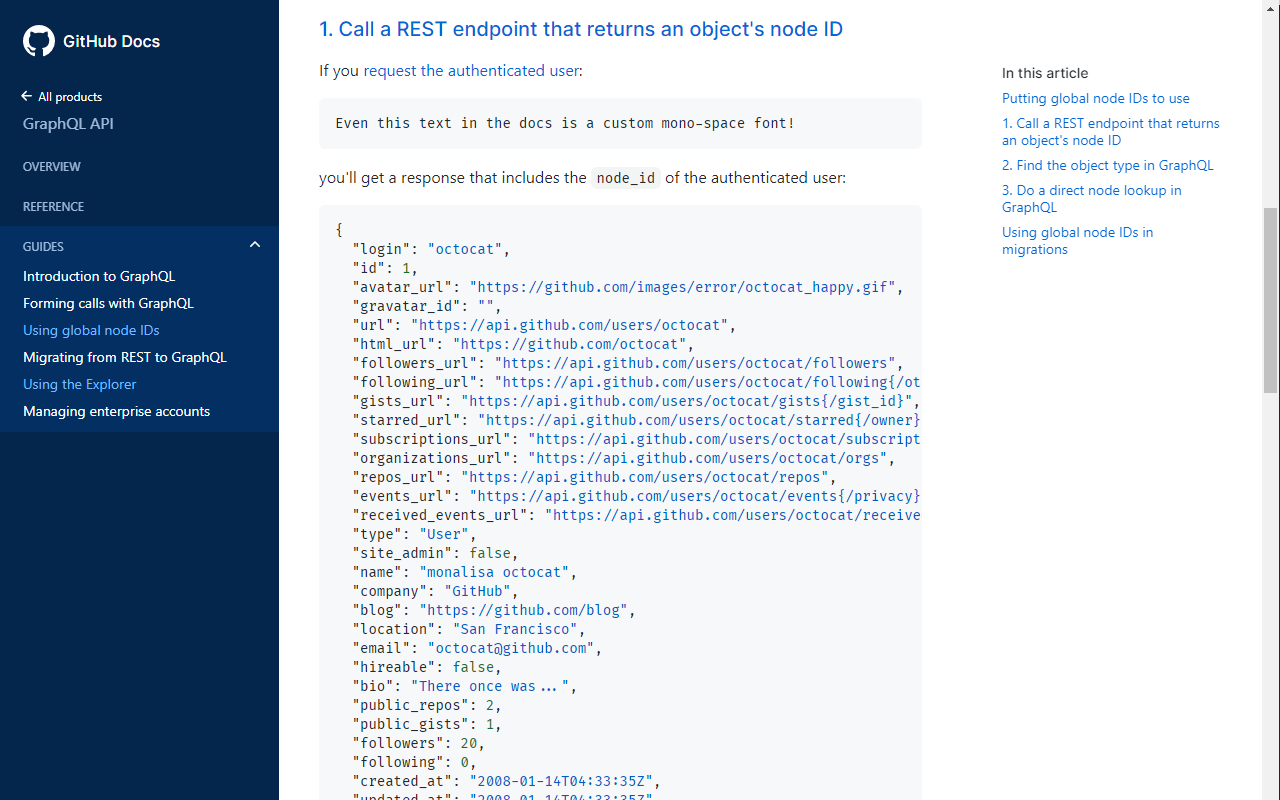Click the In this article heading
The width and height of the screenshot is (1280, 800).
pos(1045,73)
